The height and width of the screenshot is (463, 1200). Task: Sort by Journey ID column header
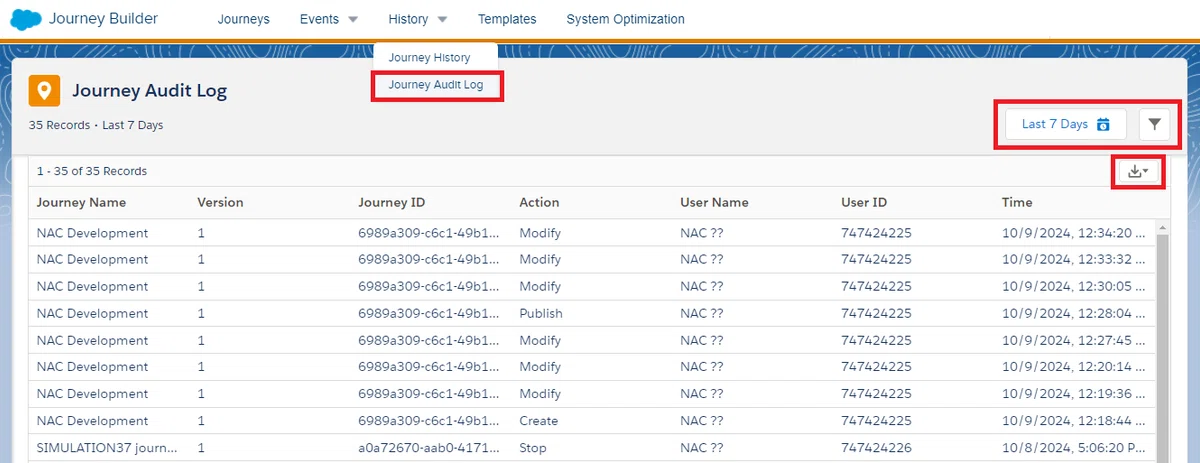coord(391,202)
